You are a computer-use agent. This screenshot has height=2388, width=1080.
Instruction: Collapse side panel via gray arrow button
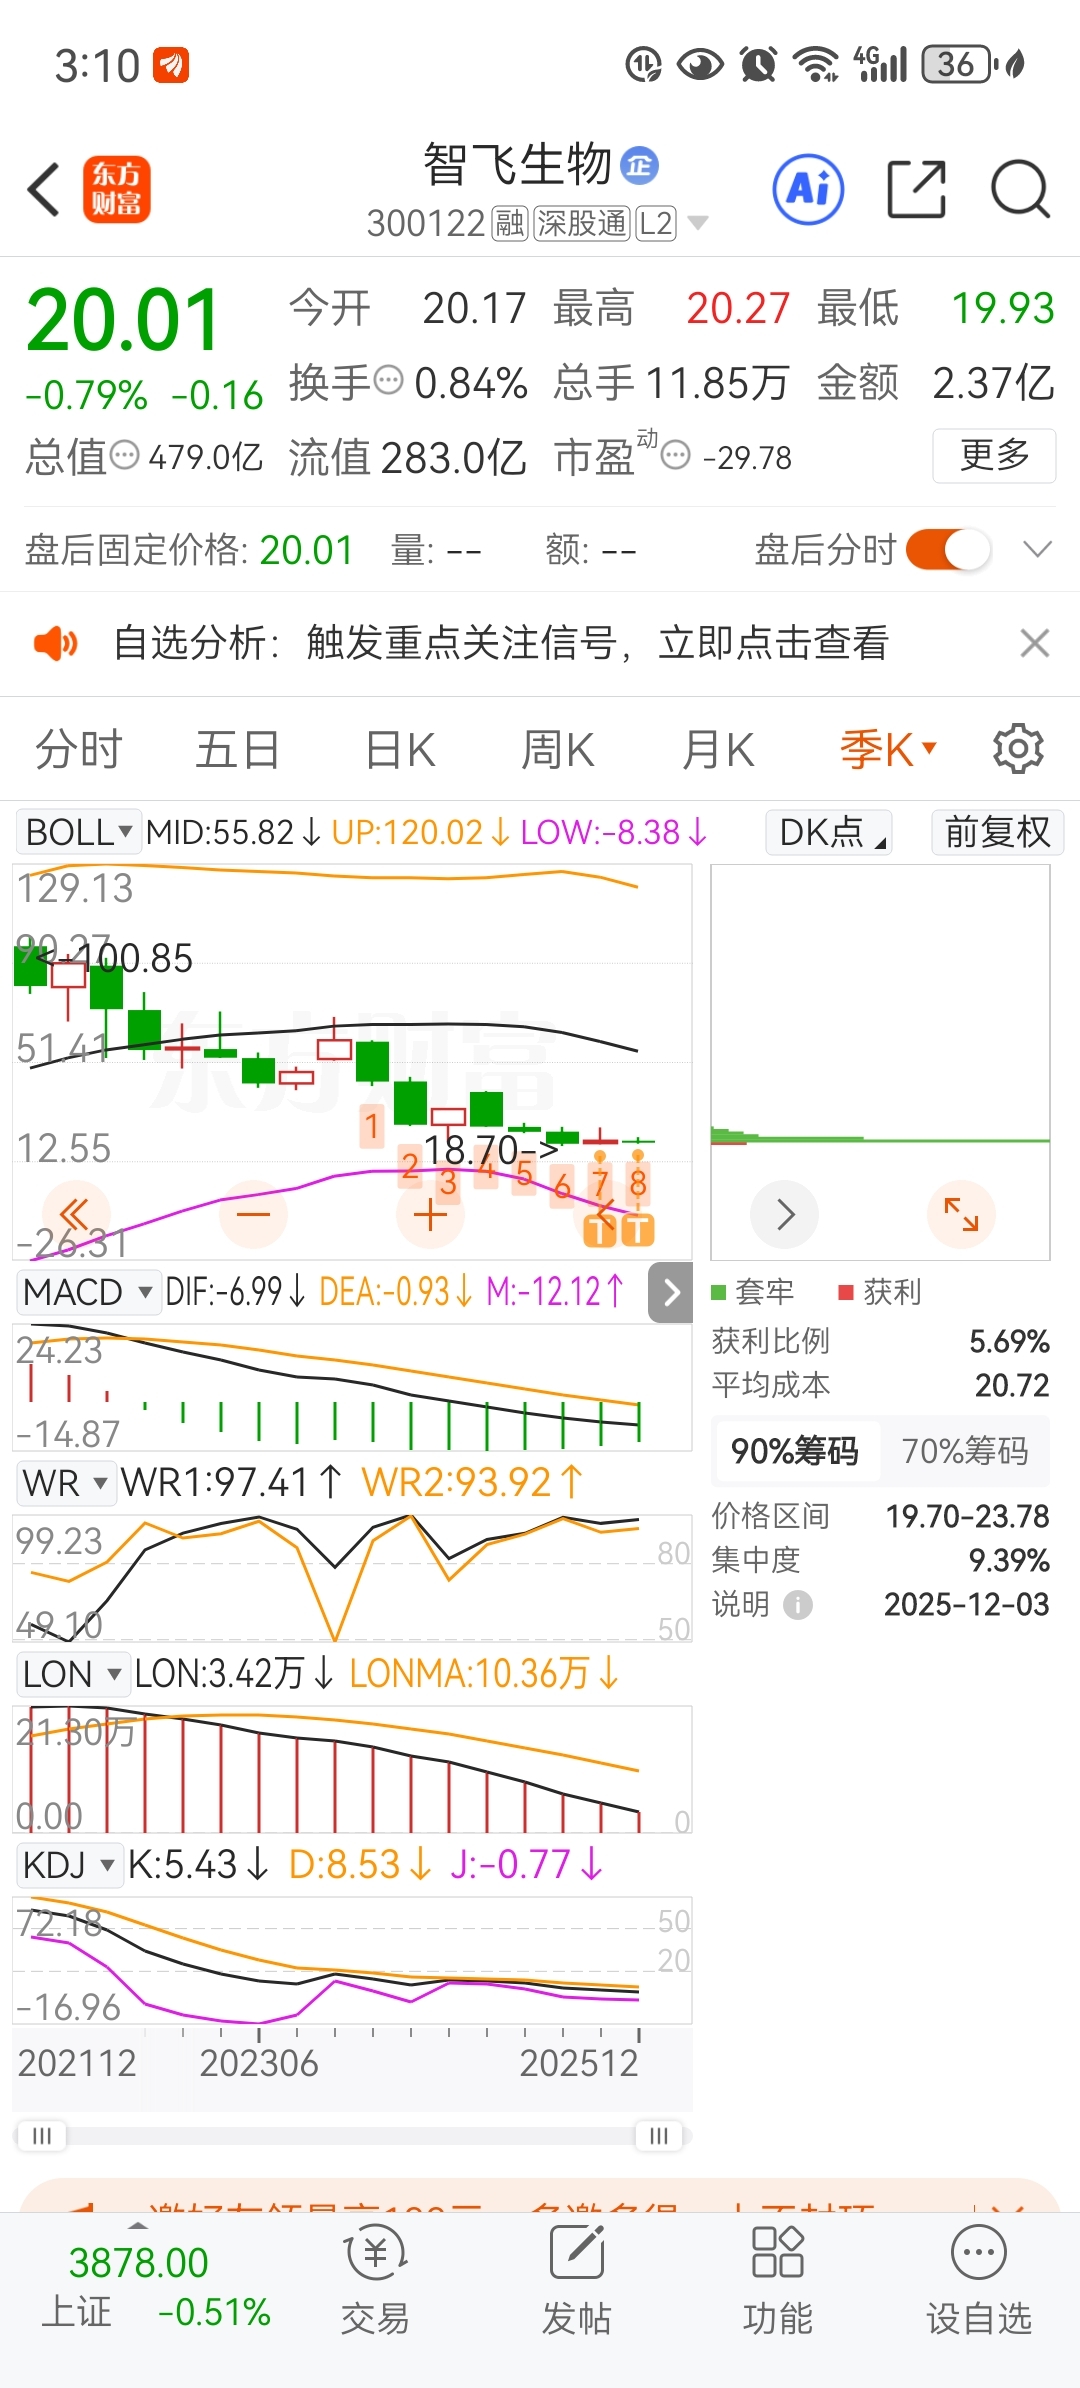[x=671, y=1292]
